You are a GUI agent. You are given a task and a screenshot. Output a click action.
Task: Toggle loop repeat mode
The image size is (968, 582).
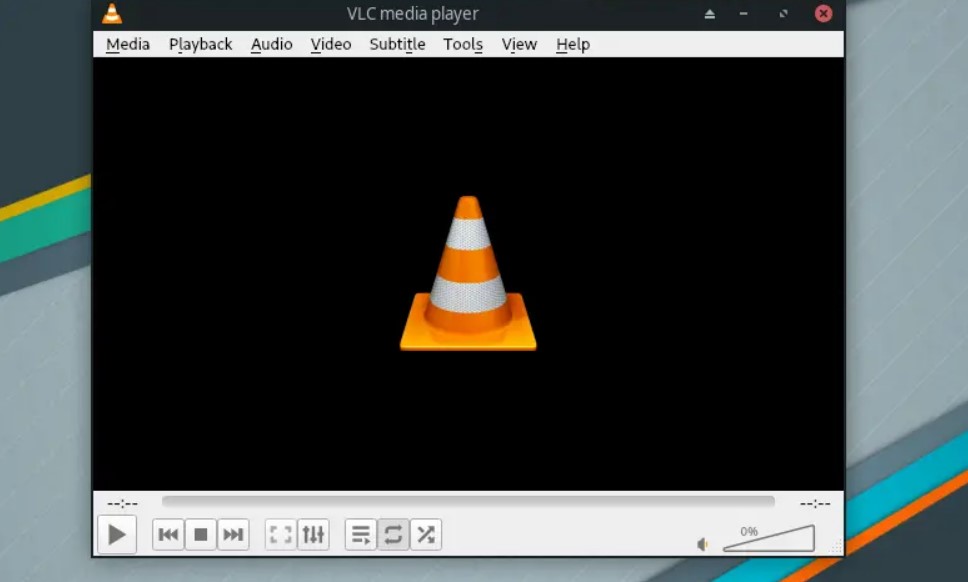tap(393, 534)
